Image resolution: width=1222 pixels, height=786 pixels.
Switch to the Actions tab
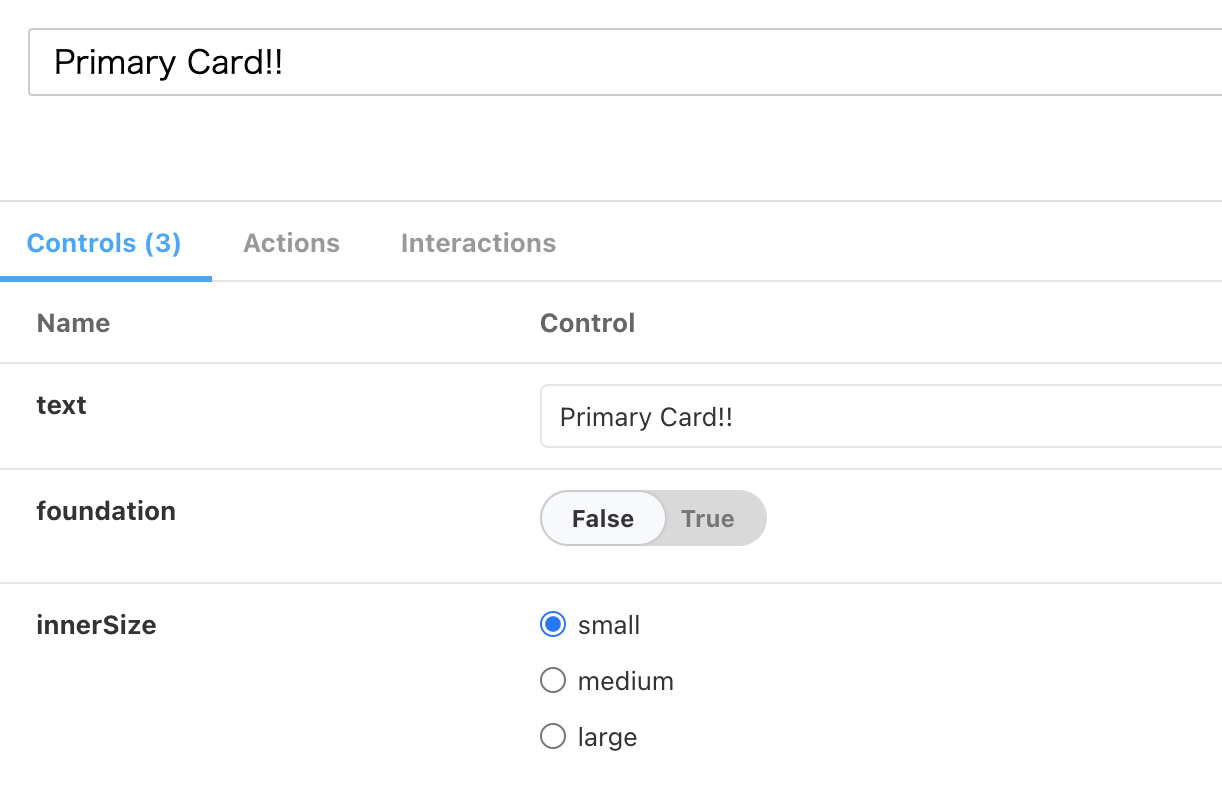(291, 243)
